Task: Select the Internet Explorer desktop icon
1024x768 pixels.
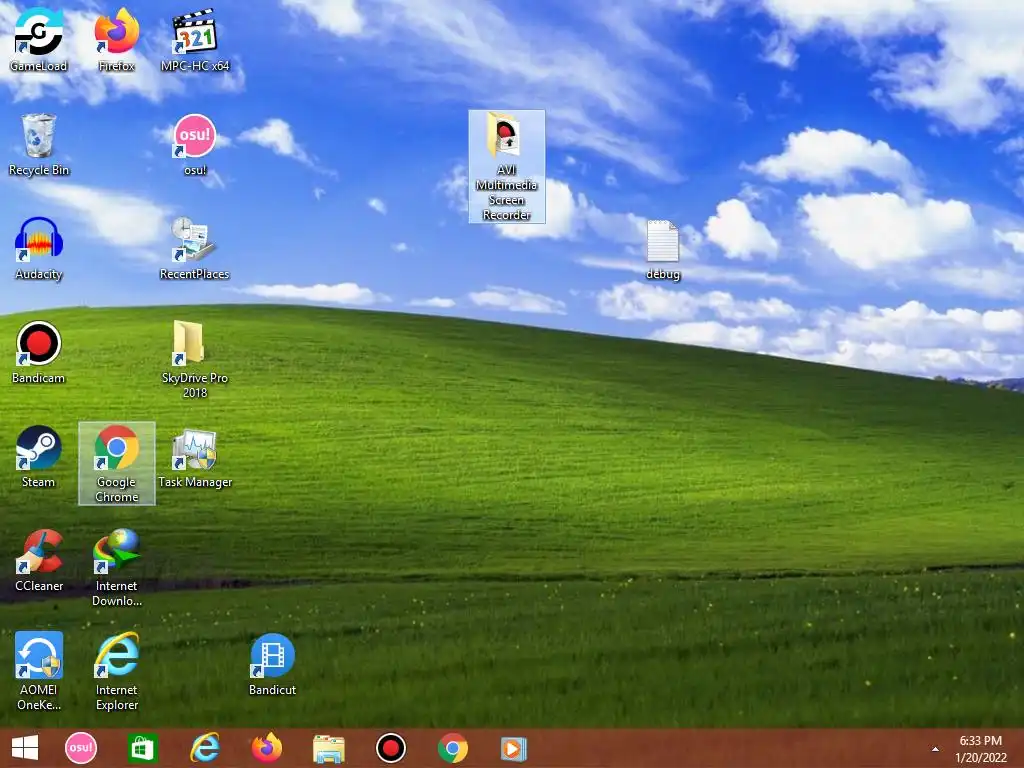Action: coord(116,671)
